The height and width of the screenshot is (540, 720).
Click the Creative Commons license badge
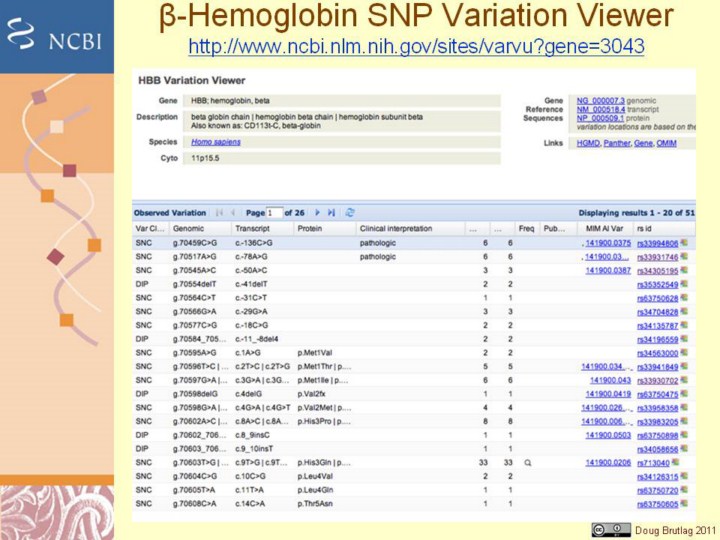pos(609,529)
